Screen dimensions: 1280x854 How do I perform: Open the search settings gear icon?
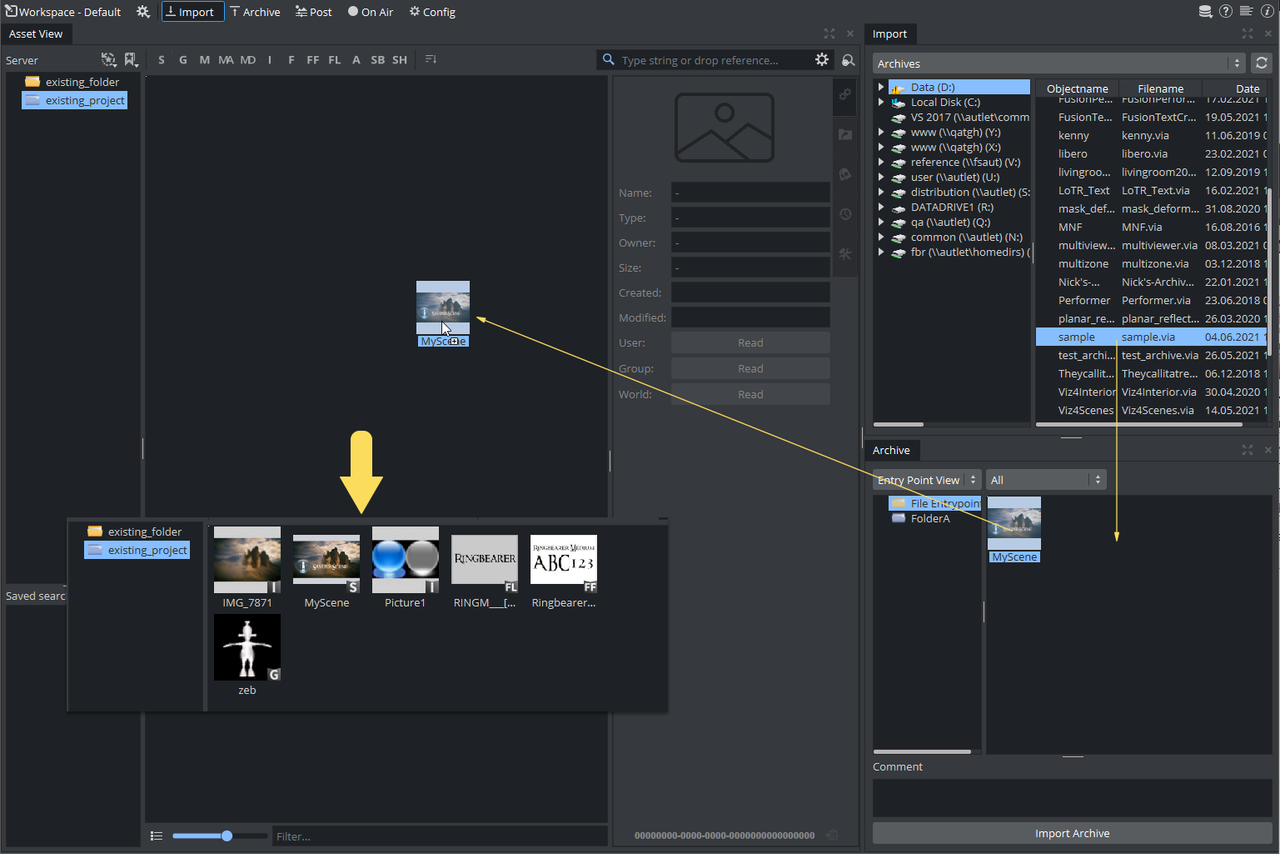point(822,60)
